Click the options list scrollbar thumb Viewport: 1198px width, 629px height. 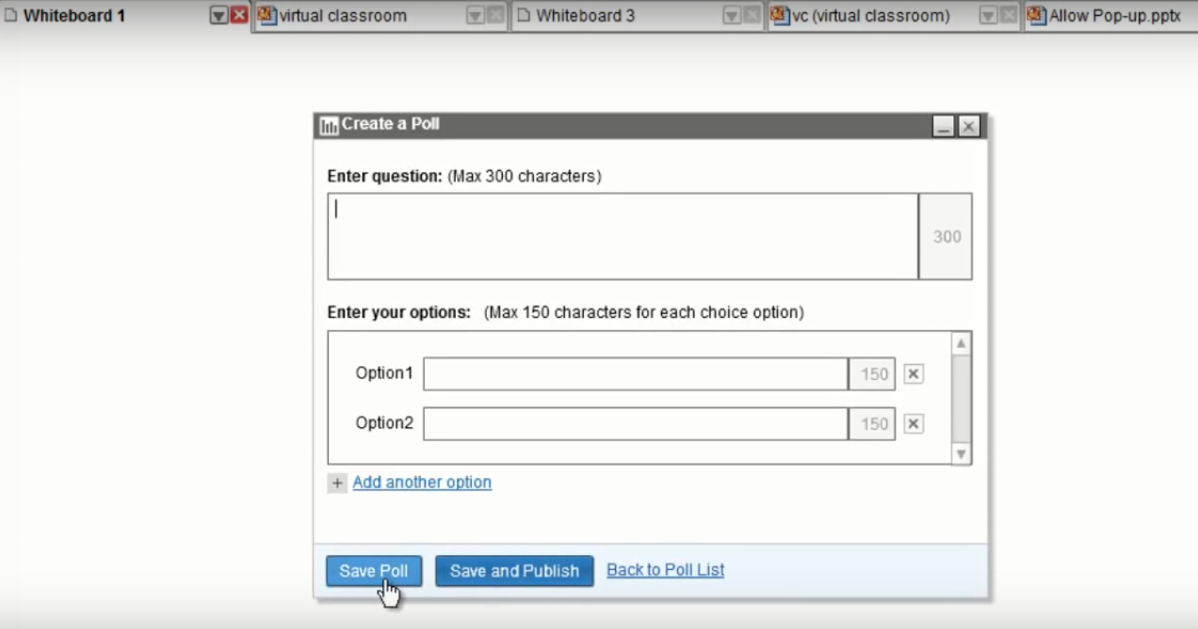[x=961, y=398]
